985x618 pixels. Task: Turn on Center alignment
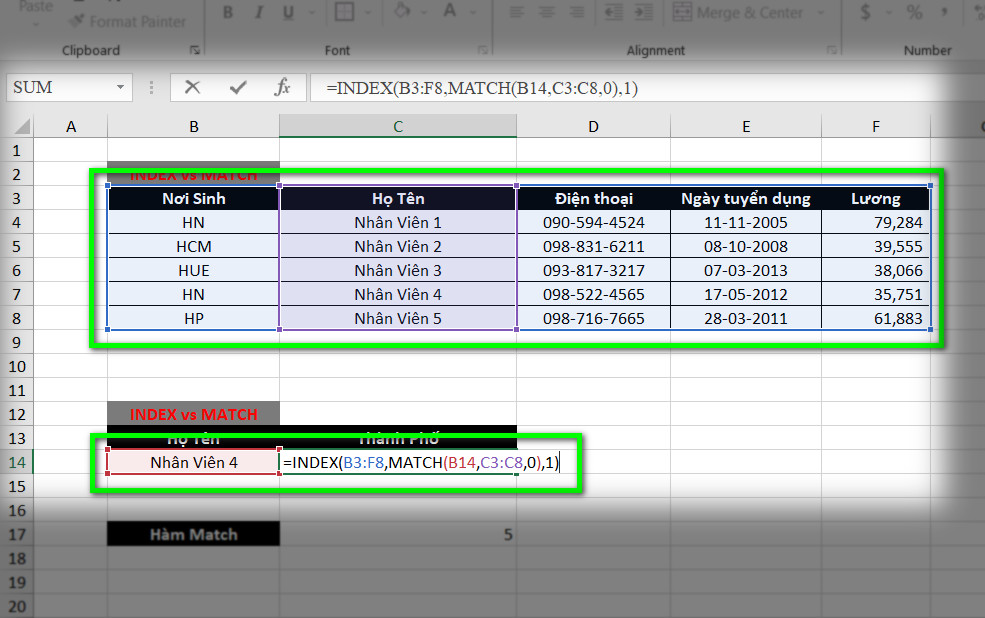tap(547, 13)
